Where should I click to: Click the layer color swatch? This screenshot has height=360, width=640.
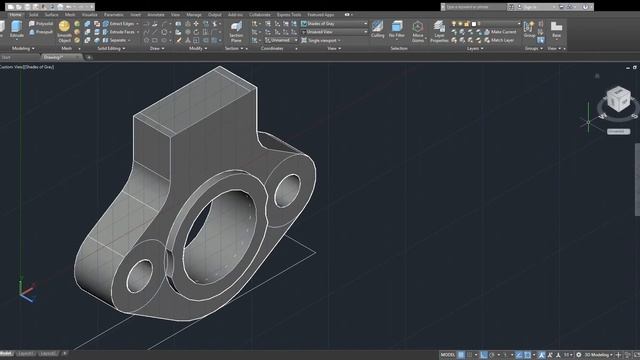(473, 24)
